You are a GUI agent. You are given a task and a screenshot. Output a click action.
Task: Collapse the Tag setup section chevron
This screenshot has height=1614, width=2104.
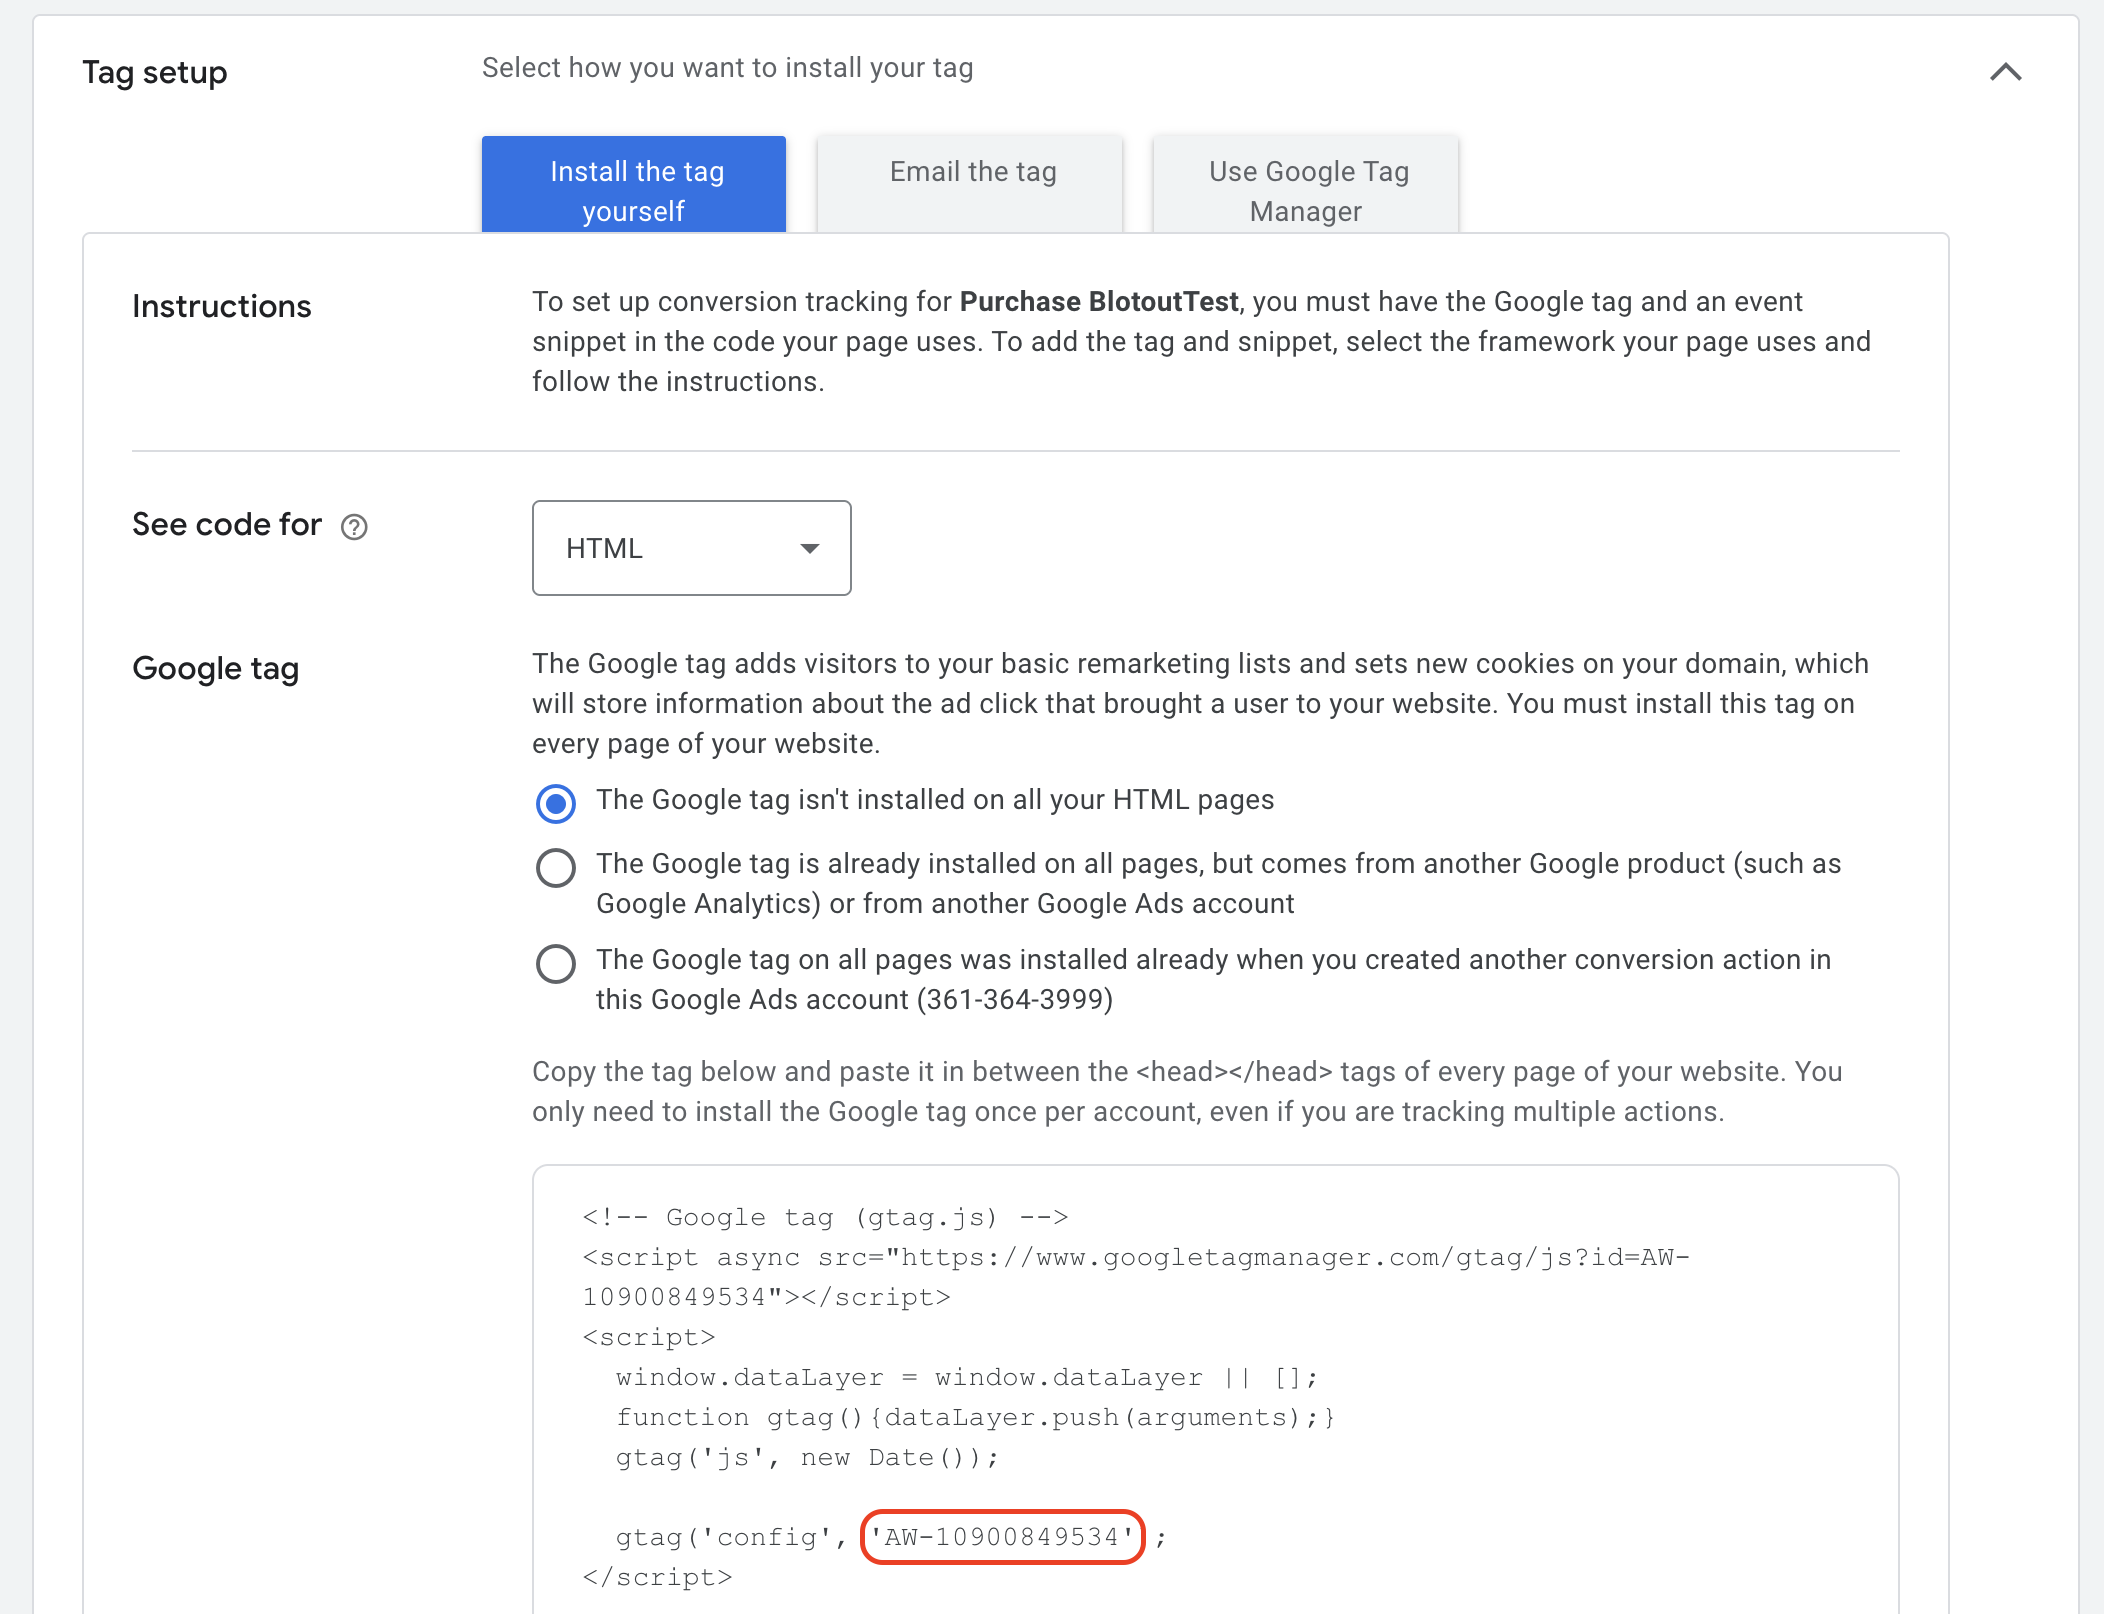[2005, 72]
